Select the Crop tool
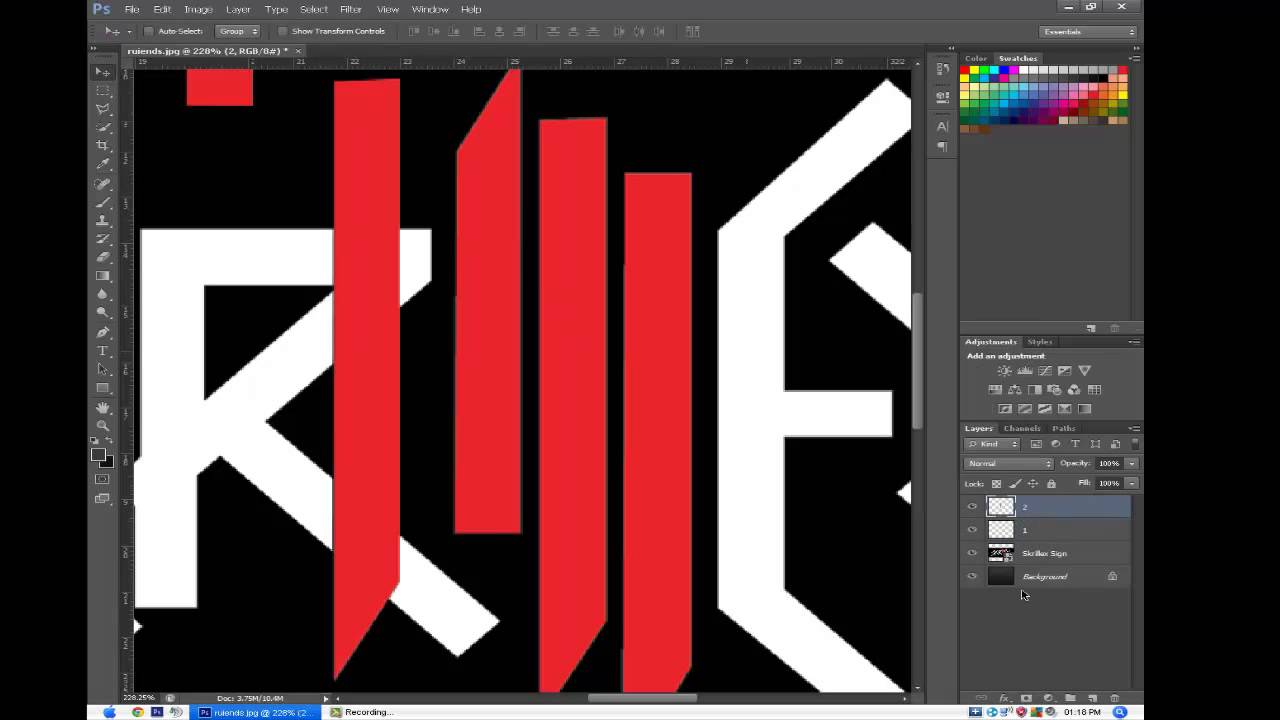Viewport: 1280px width, 720px height. pyautogui.click(x=103, y=146)
